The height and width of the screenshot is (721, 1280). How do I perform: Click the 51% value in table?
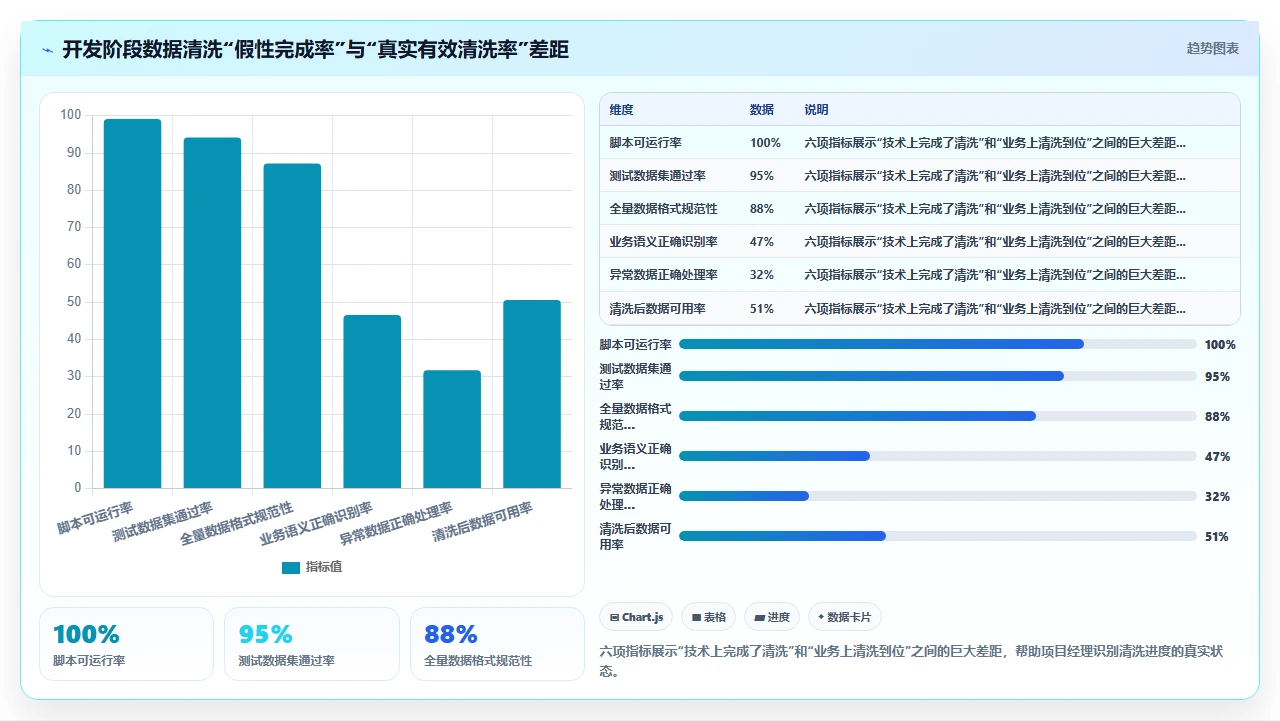[762, 309]
